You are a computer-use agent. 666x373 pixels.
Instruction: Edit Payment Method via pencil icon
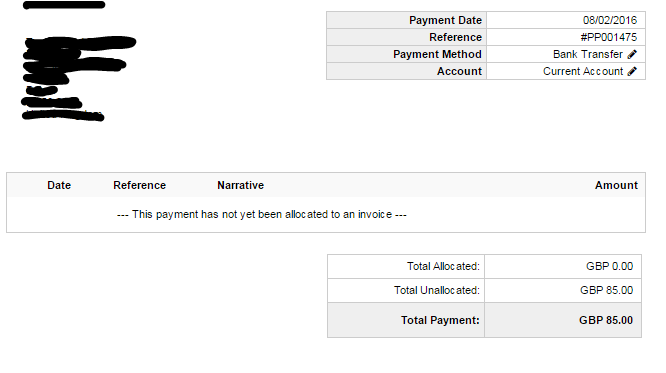[632, 54]
